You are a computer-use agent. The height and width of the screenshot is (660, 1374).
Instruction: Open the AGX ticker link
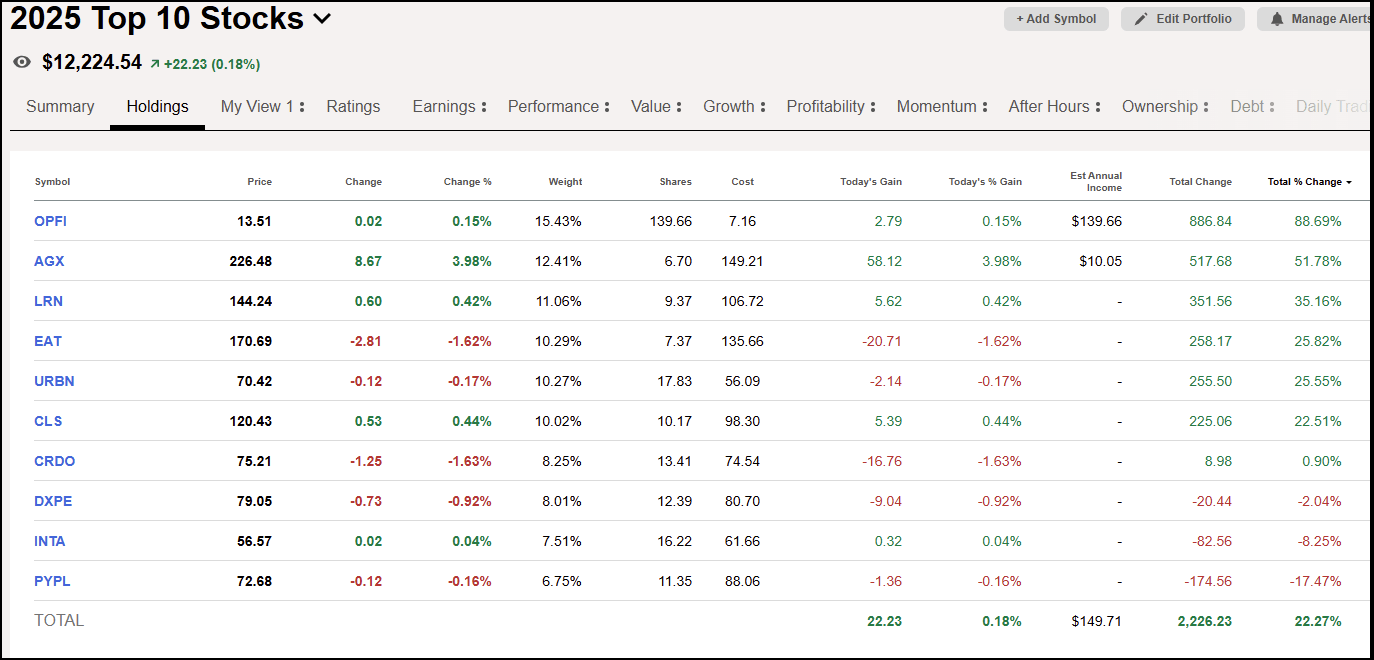pos(48,261)
